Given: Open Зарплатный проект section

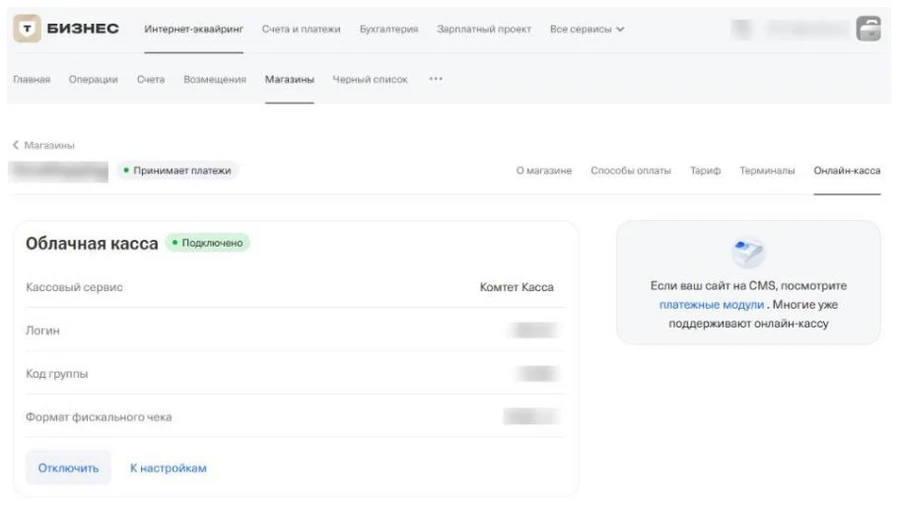Looking at the screenshot, I should click(x=484, y=30).
